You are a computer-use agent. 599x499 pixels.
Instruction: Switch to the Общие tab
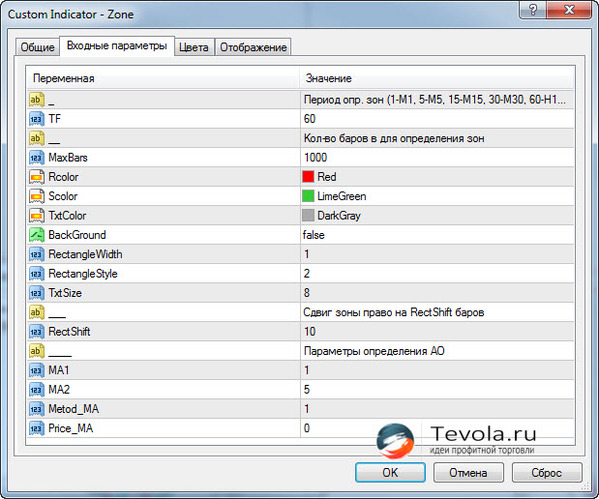pos(37,47)
